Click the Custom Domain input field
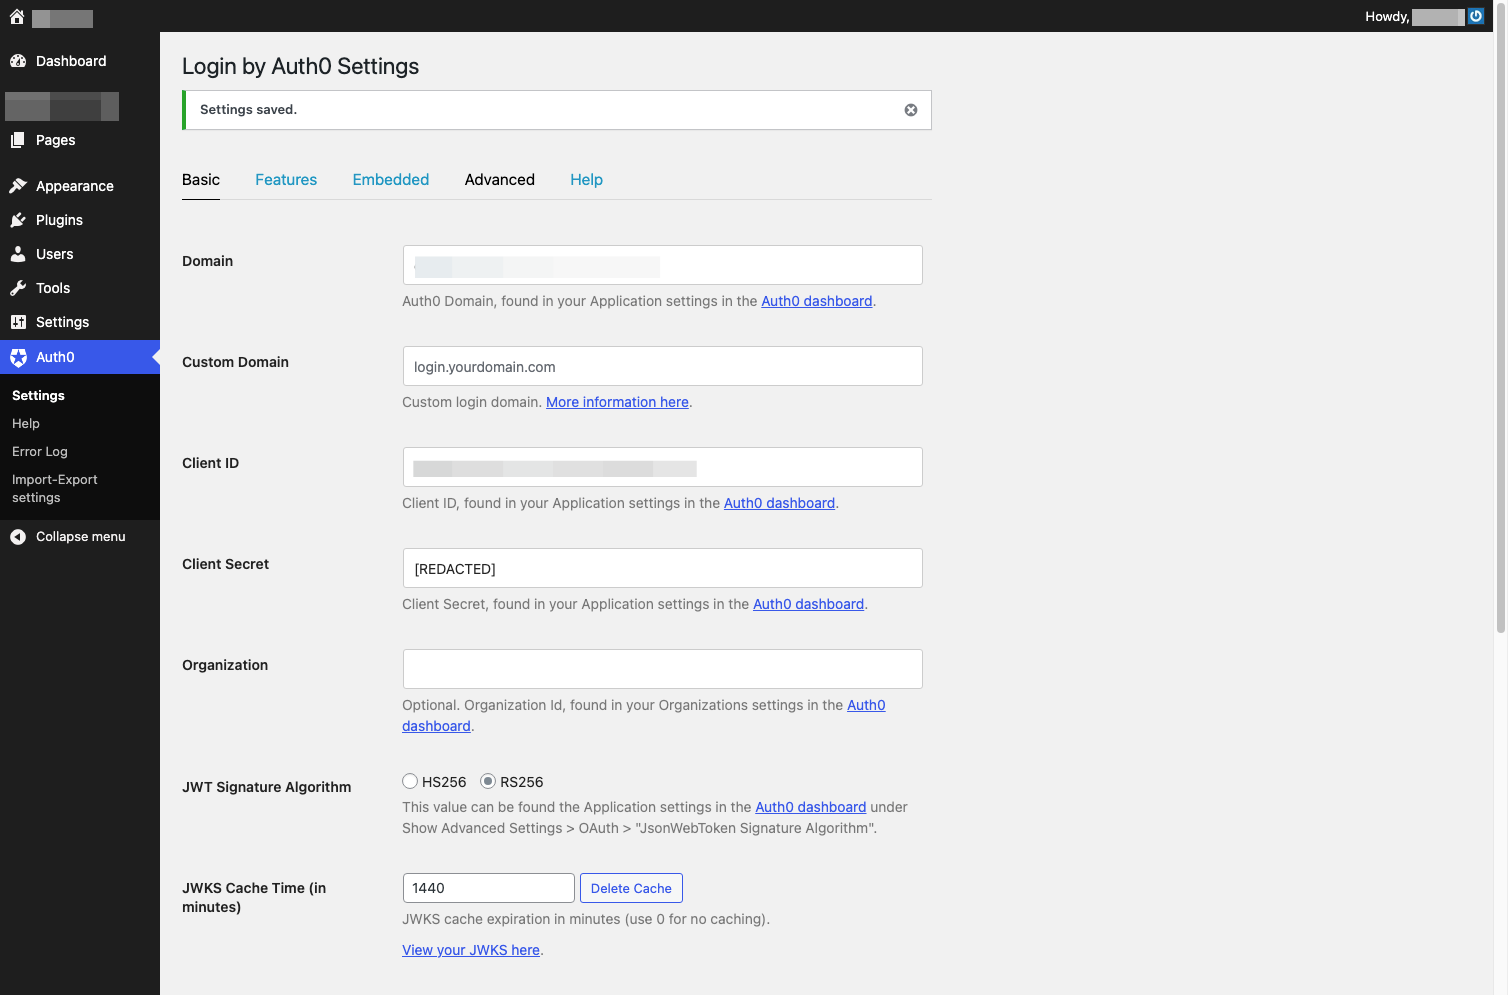Viewport: 1508px width, 995px height. pos(662,366)
